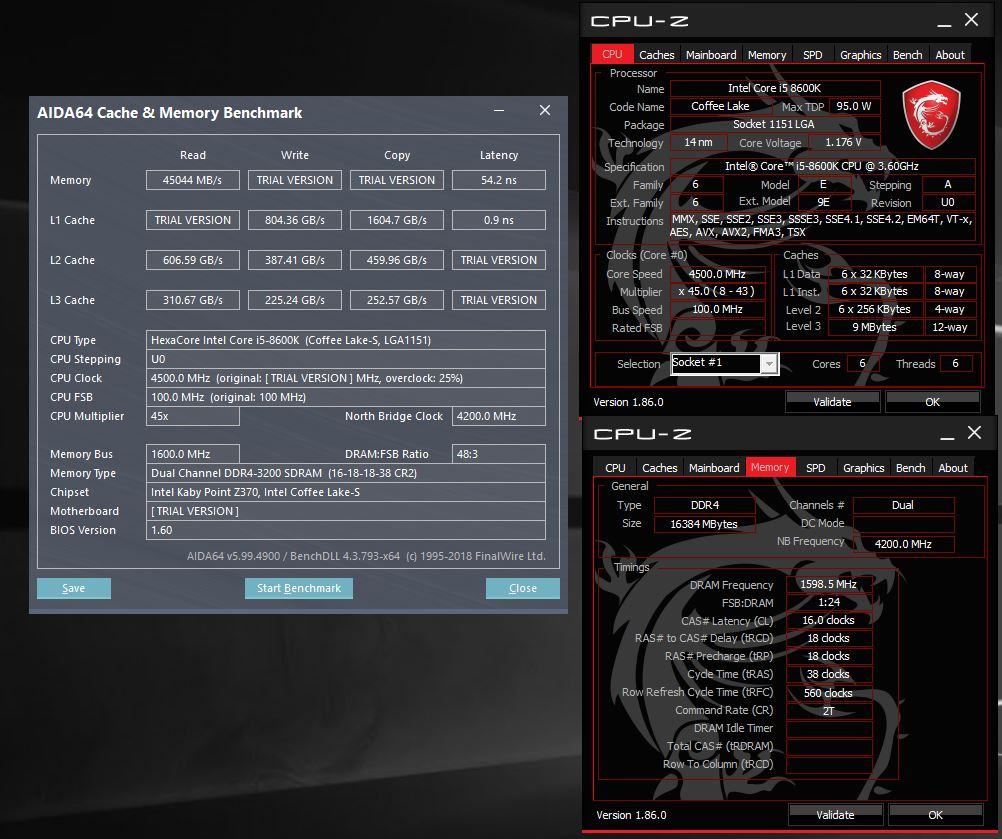Click memory Size 16384 MBytes value

[x=704, y=524]
